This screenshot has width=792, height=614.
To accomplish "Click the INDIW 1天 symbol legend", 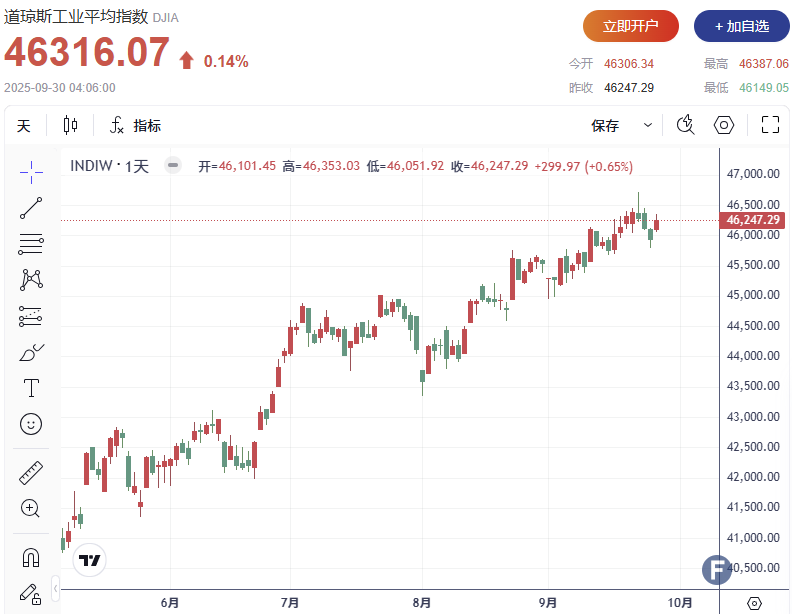I will pos(110,166).
